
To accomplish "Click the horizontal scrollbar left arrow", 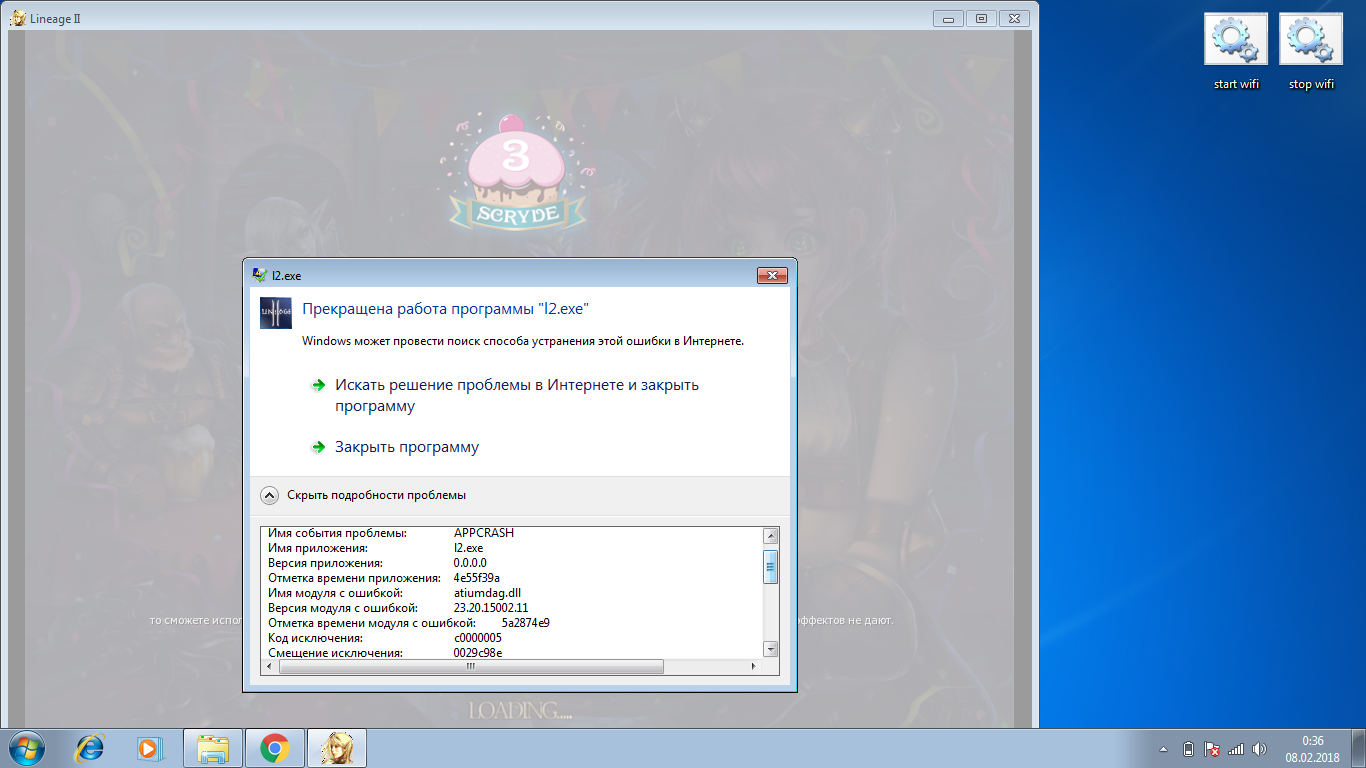I will [269, 666].
